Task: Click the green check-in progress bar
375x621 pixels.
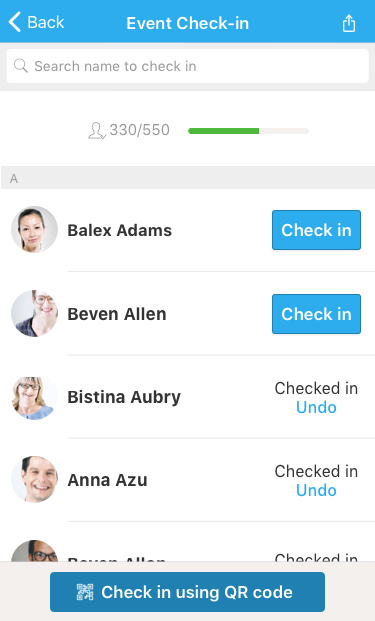Action: 224,131
